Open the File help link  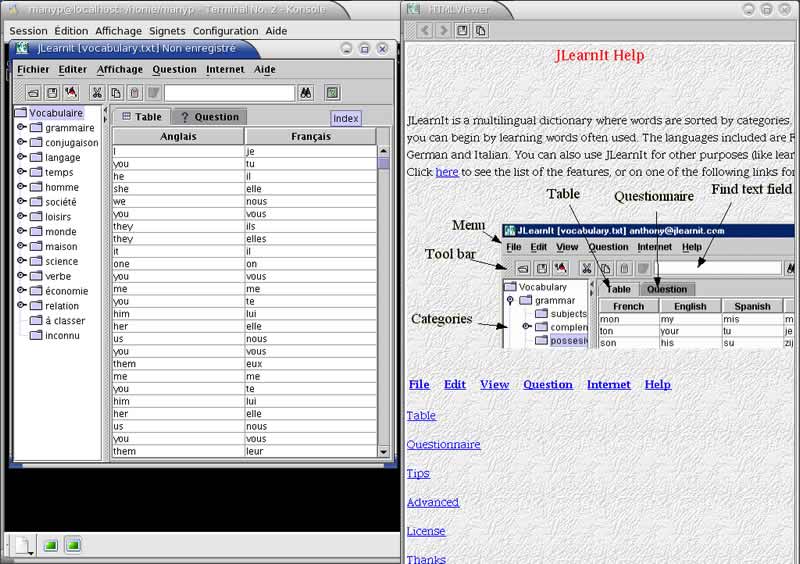click(x=419, y=385)
